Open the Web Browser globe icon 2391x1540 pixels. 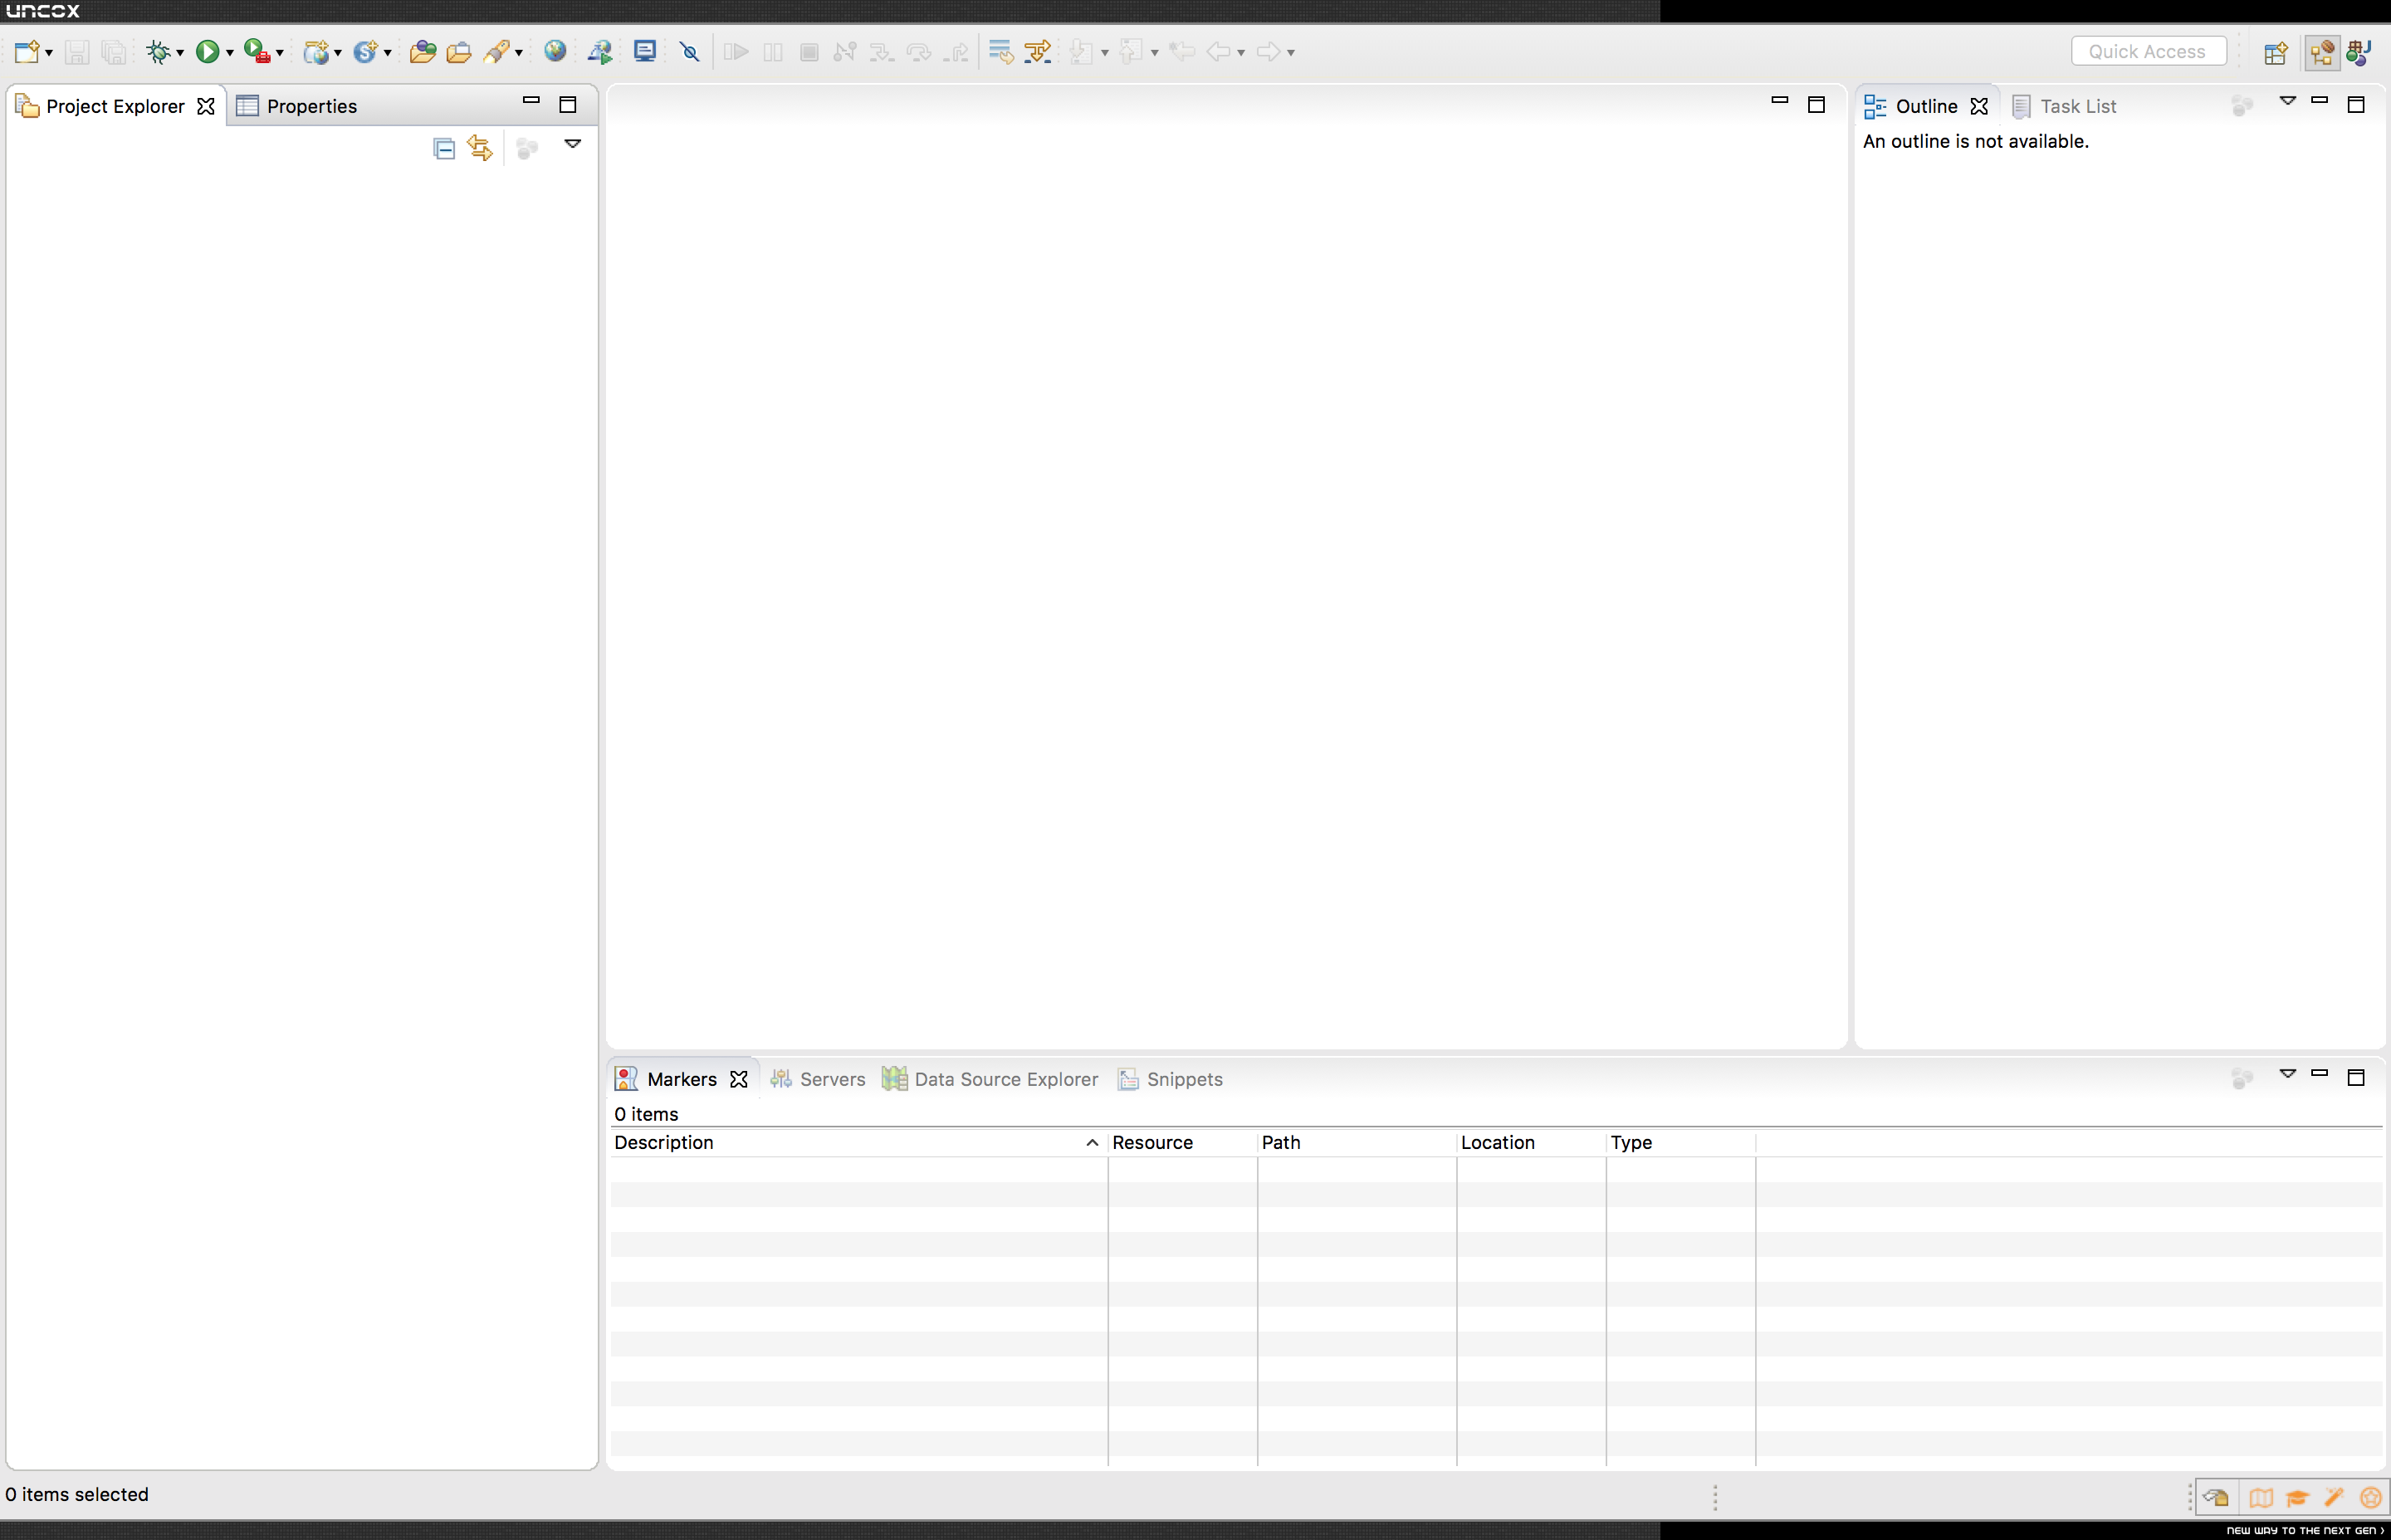point(555,51)
